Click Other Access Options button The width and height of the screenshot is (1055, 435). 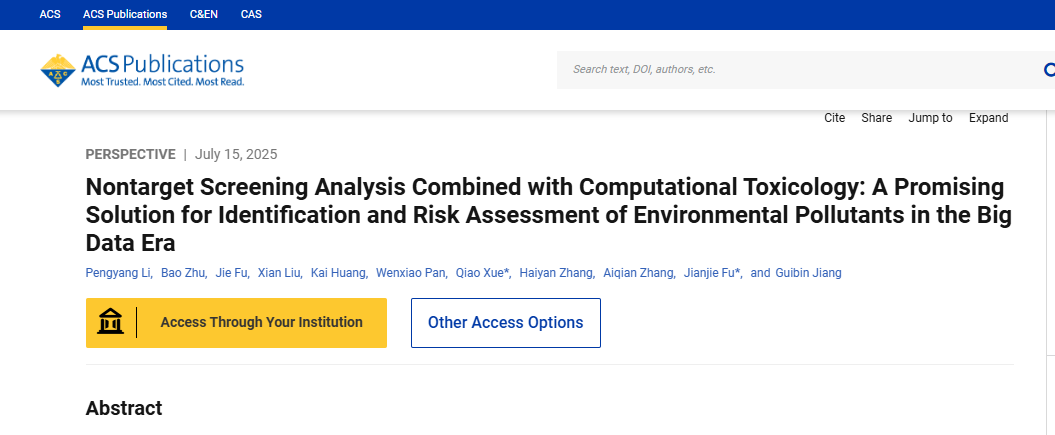click(x=506, y=323)
